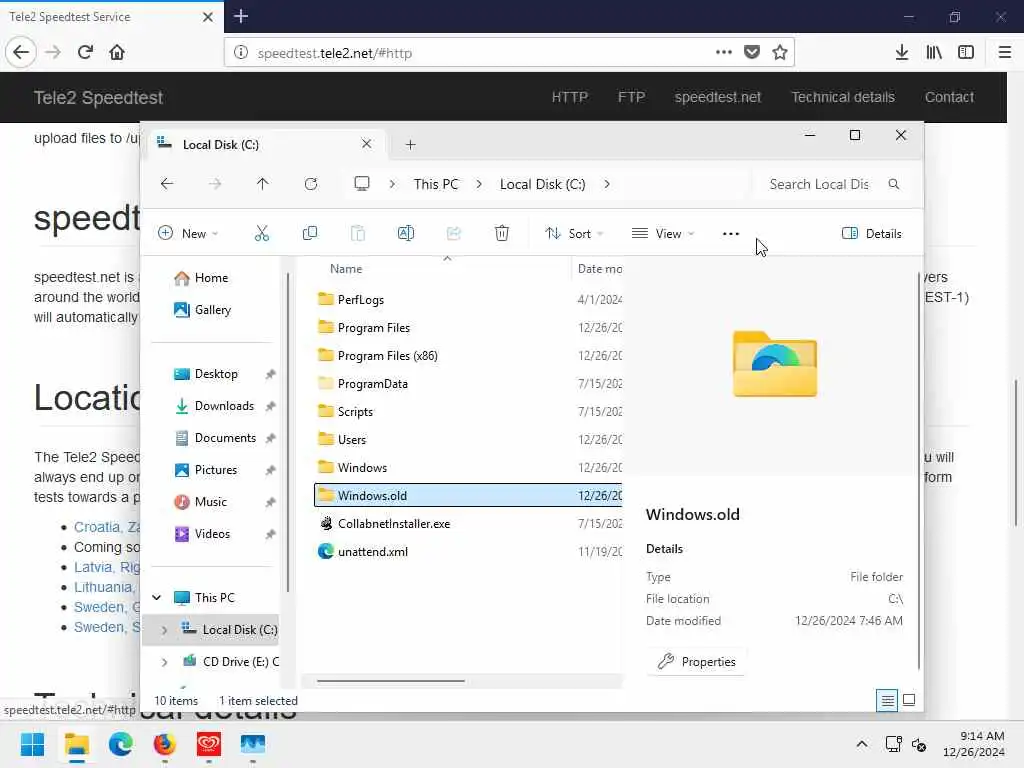This screenshot has width=1024, height=768.
Task: Bookmark this page with the star icon
Action: coord(780,52)
